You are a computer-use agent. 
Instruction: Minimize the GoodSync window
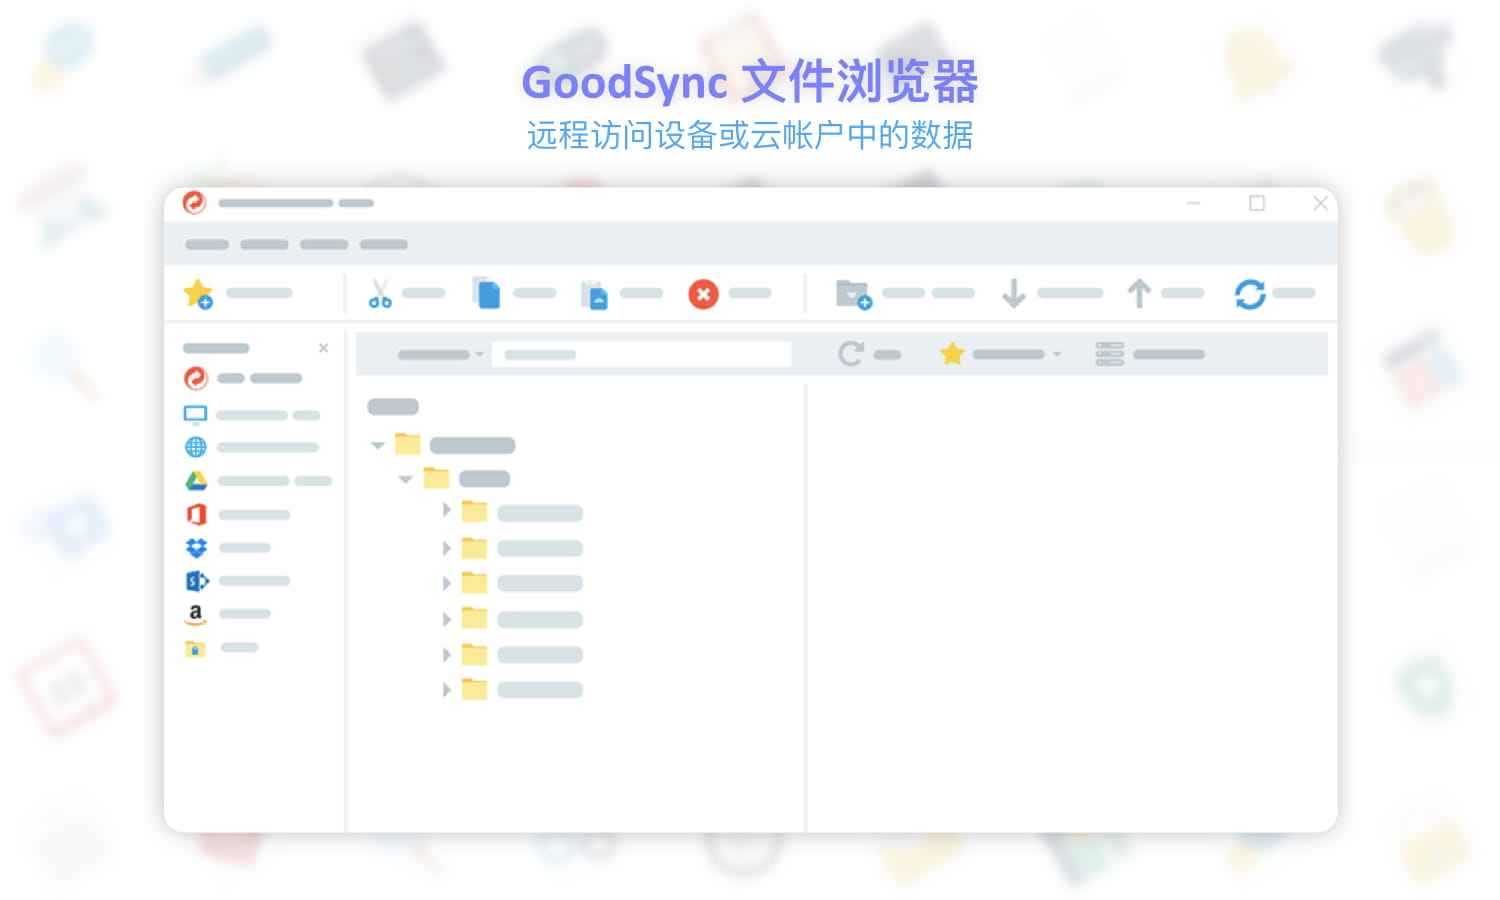pos(1193,203)
